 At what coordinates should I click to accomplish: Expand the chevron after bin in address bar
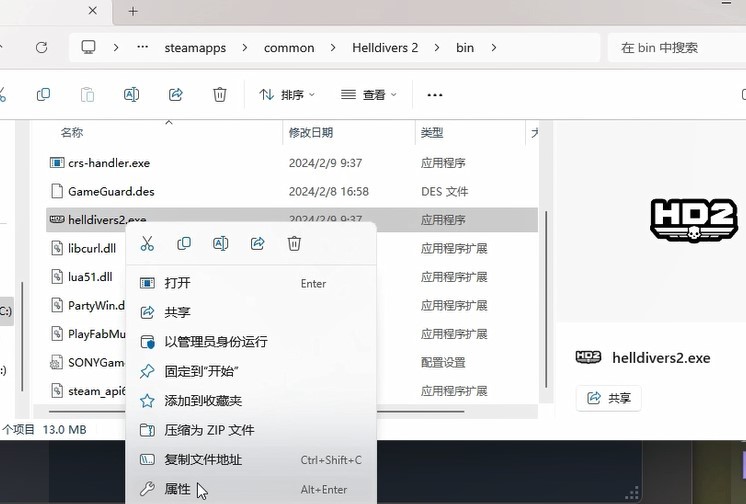pos(494,47)
